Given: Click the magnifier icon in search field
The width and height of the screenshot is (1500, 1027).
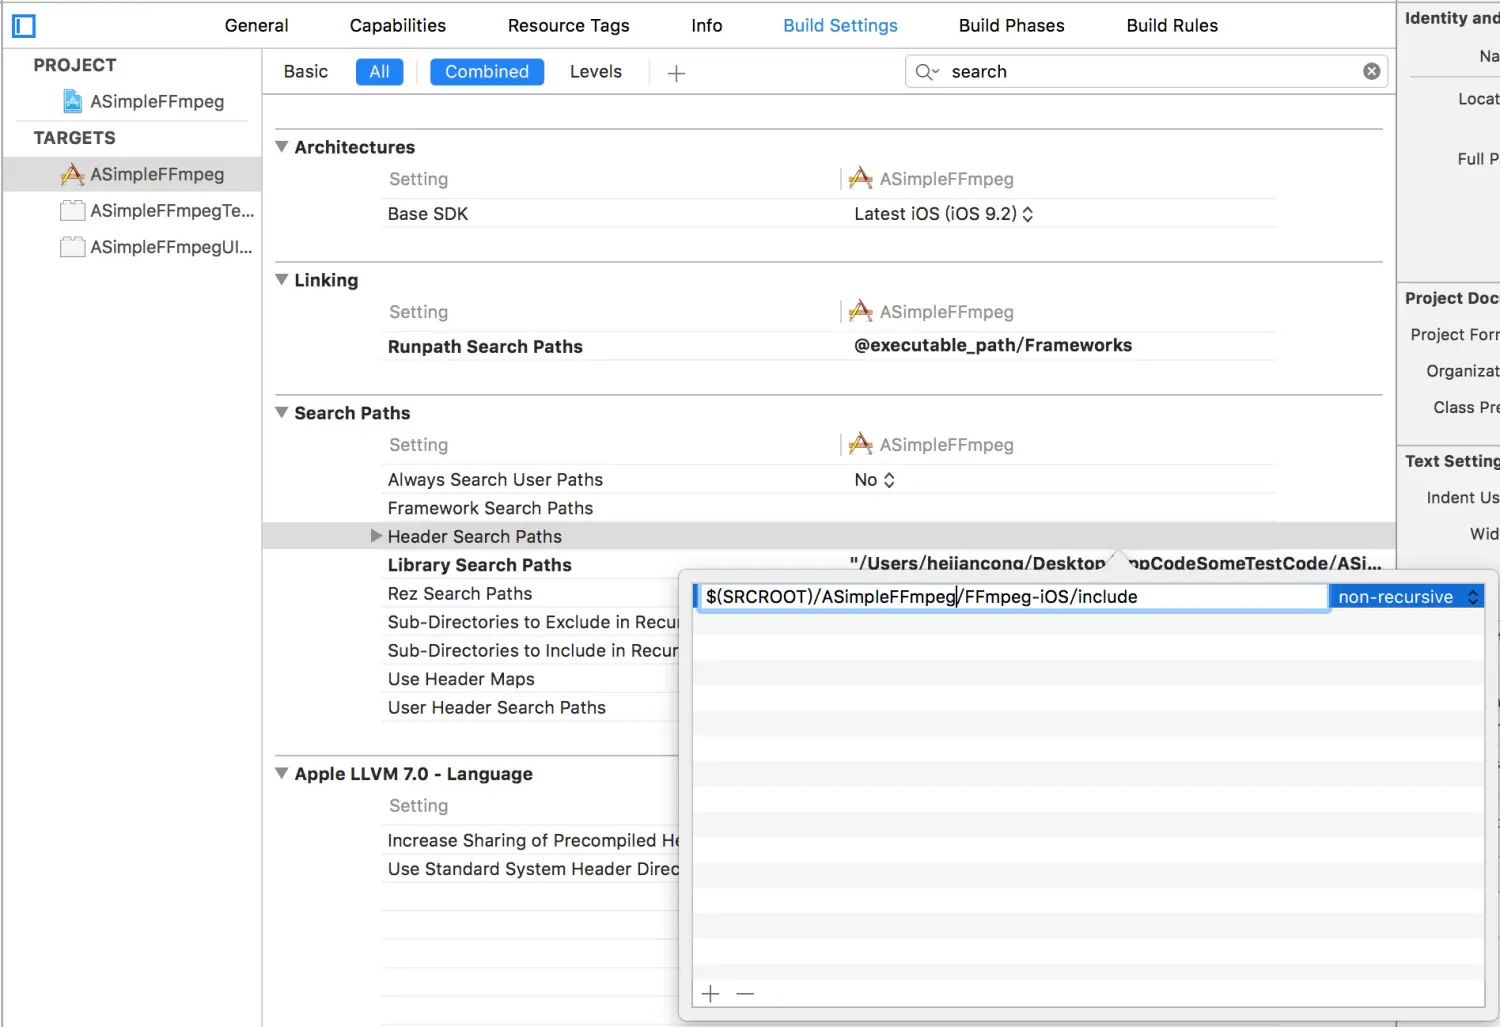Looking at the screenshot, I should coord(926,72).
